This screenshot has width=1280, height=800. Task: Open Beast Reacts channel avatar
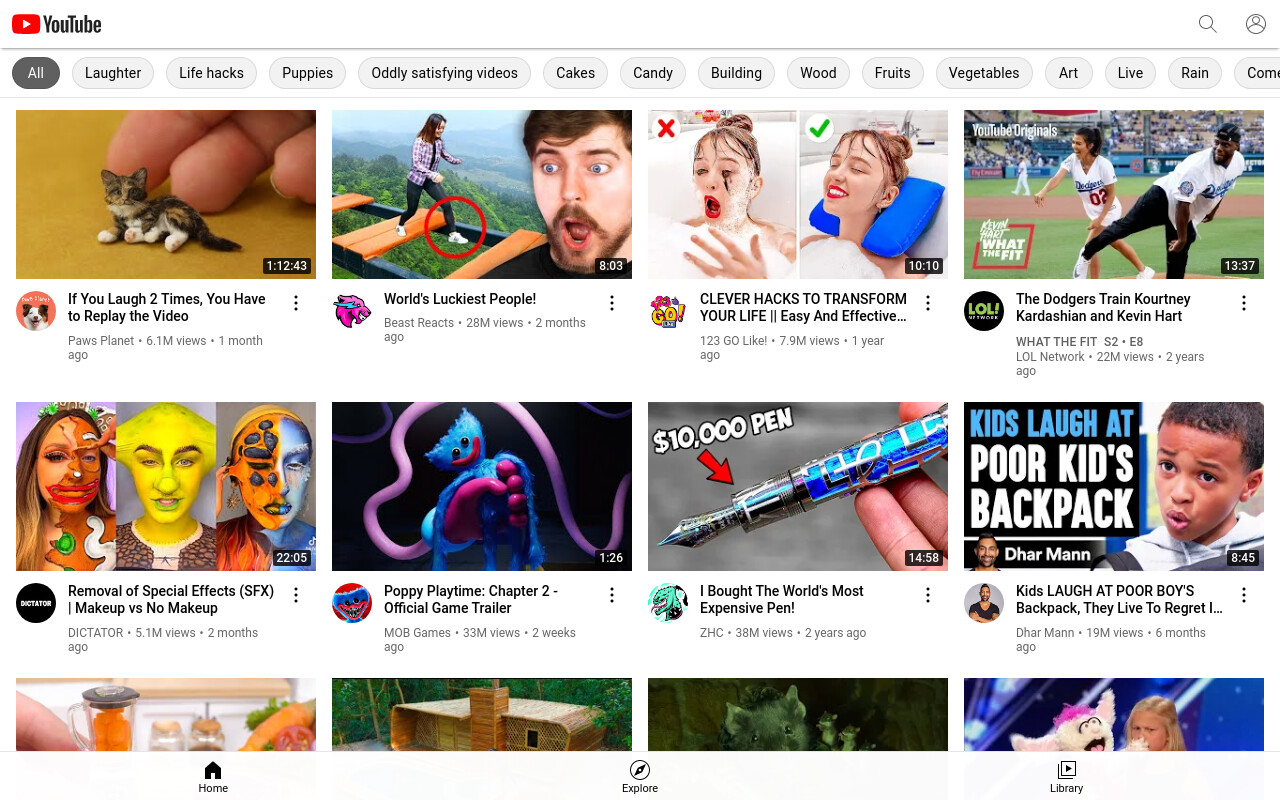pyautogui.click(x=352, y=311)
